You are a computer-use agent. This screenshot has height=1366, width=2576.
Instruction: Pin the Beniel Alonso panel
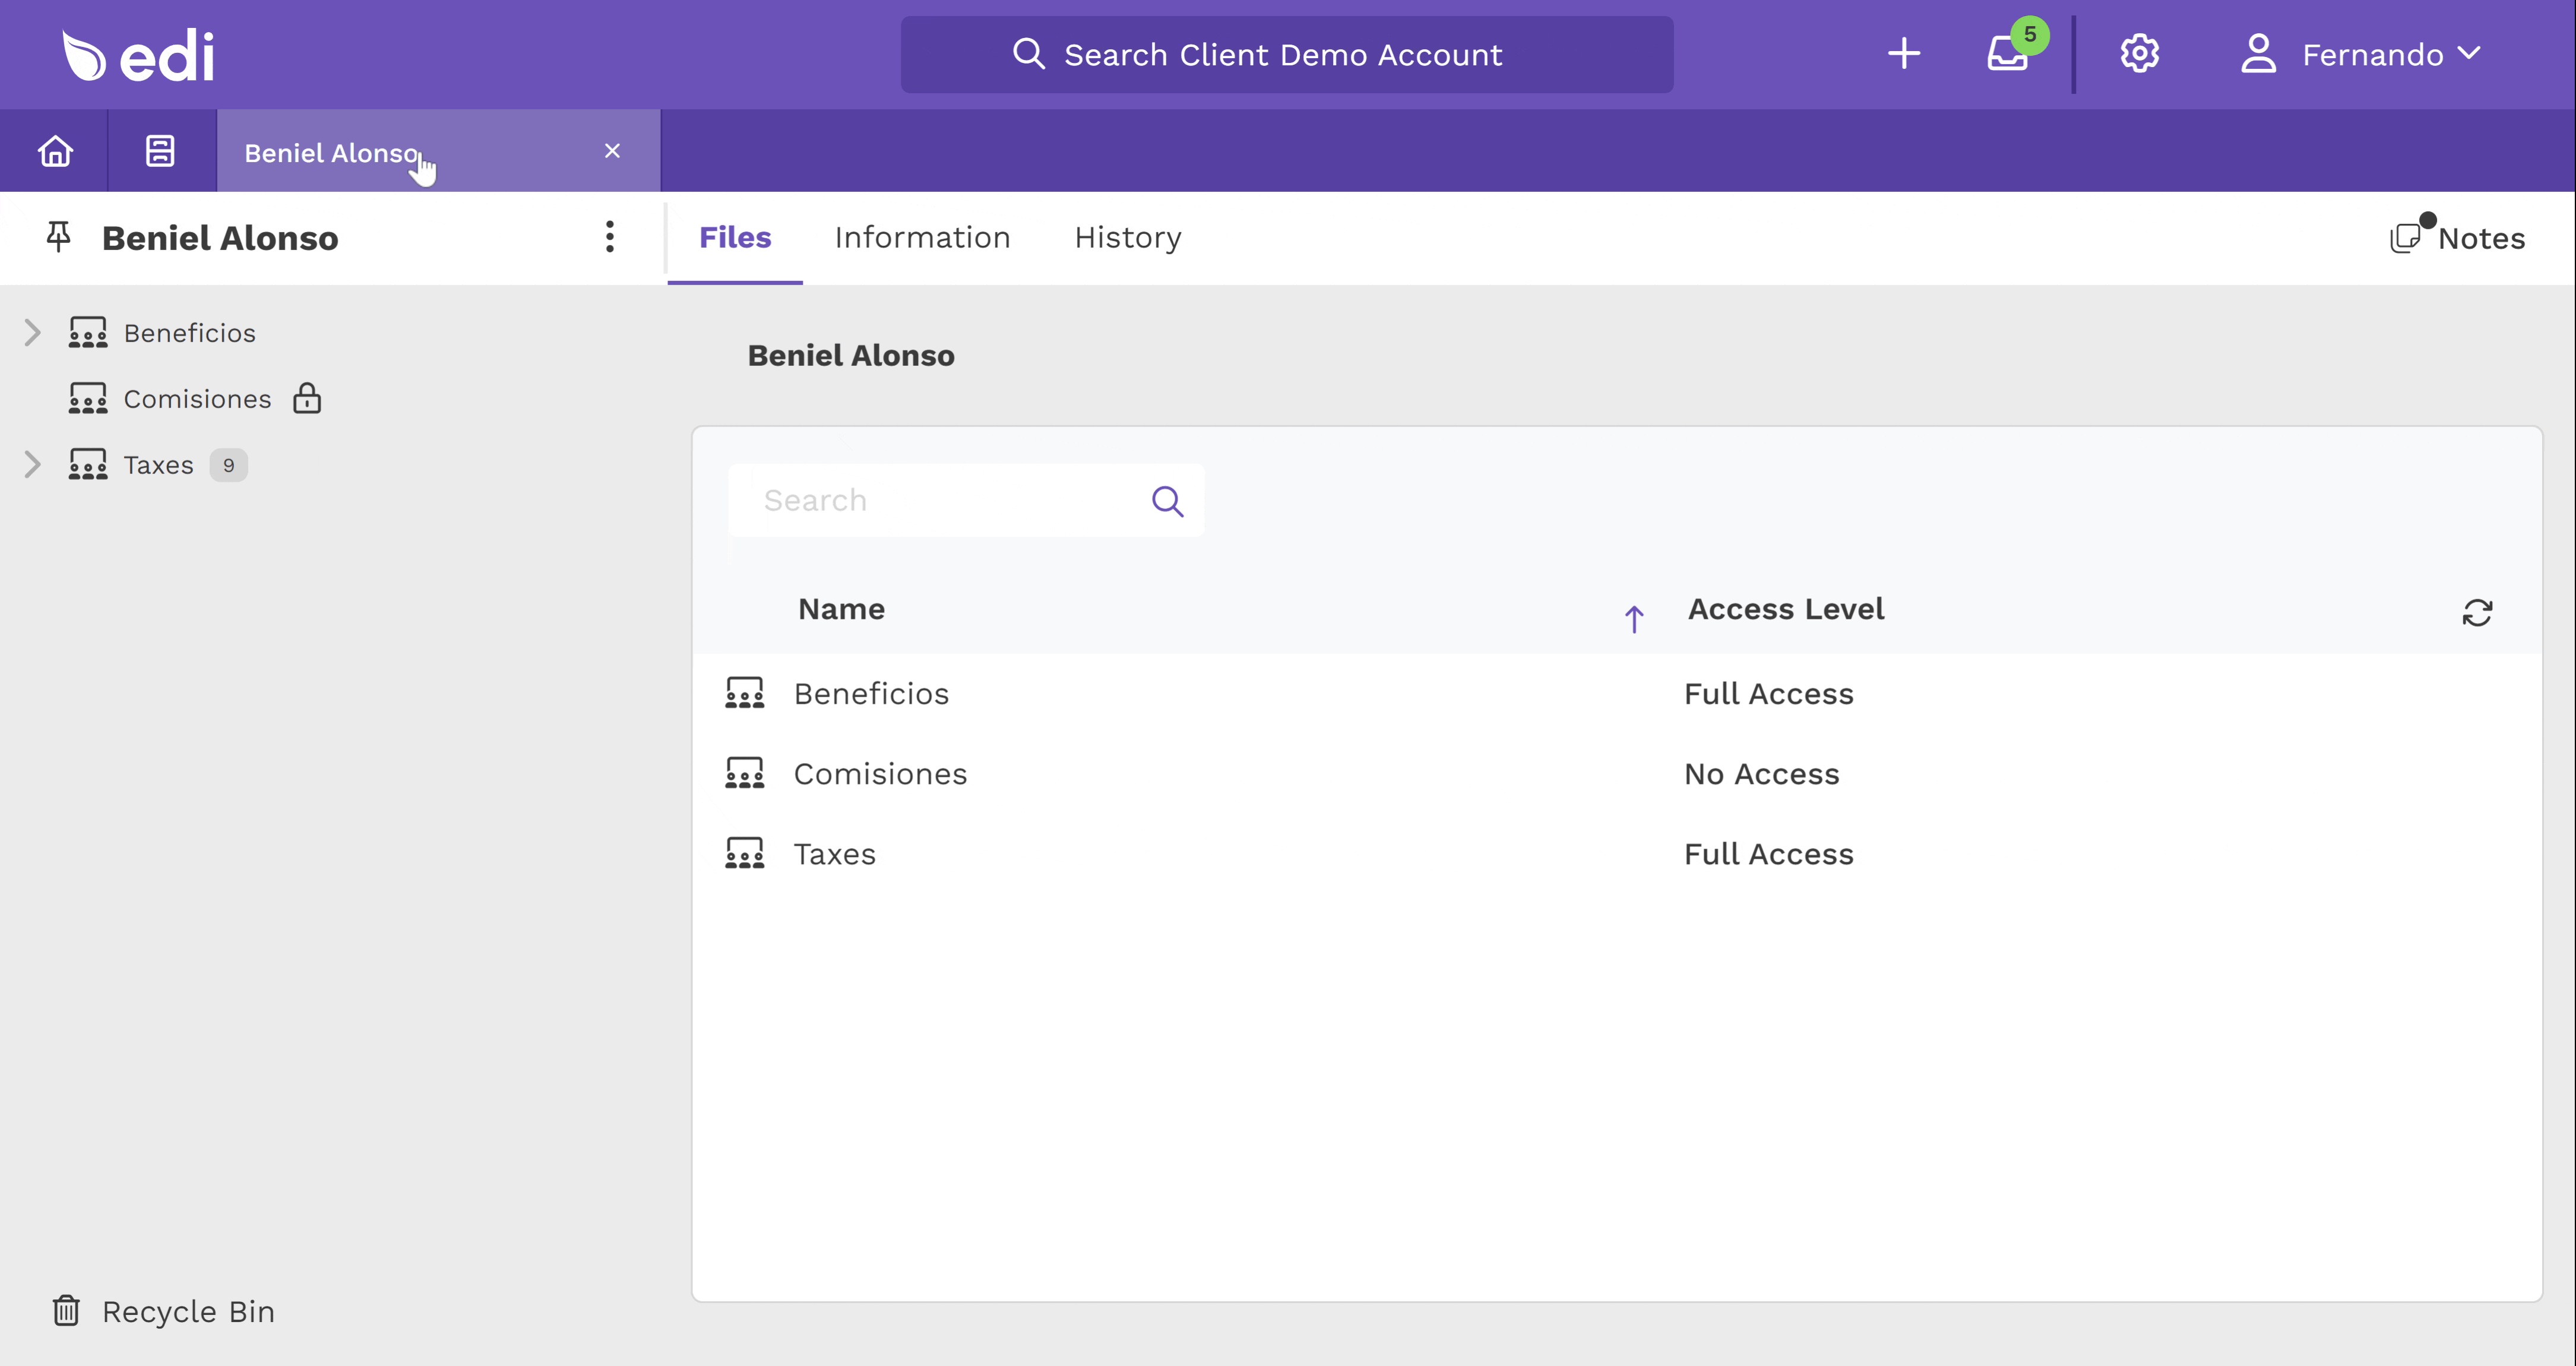57,237
